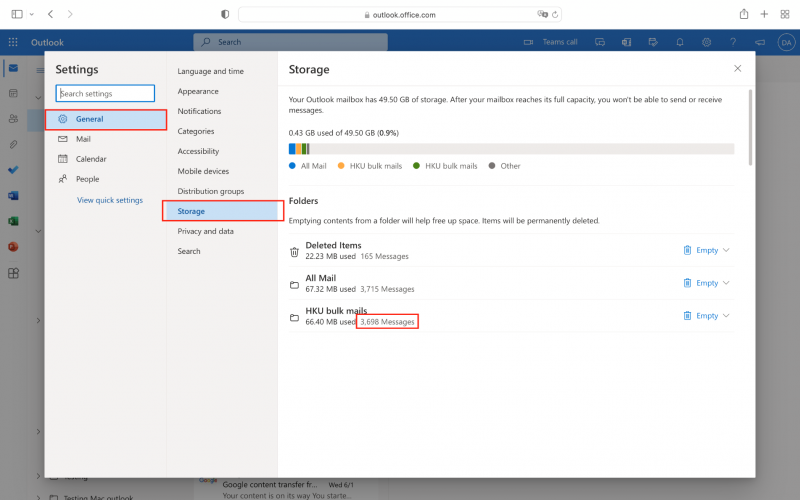Show Safari tab overview

pos(785,14)
